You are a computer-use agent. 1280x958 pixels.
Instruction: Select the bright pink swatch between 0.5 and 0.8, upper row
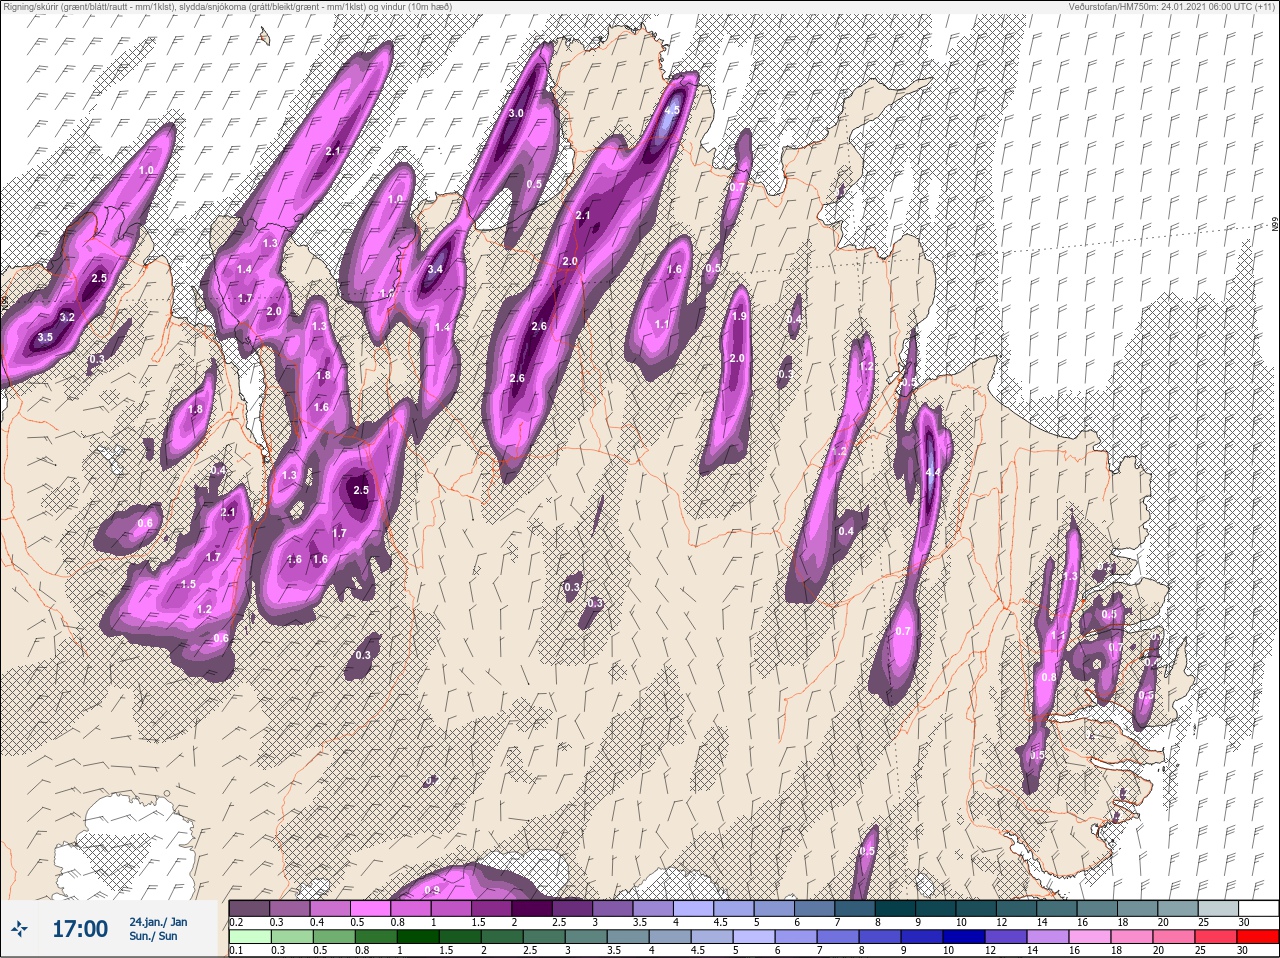(372, 908)
